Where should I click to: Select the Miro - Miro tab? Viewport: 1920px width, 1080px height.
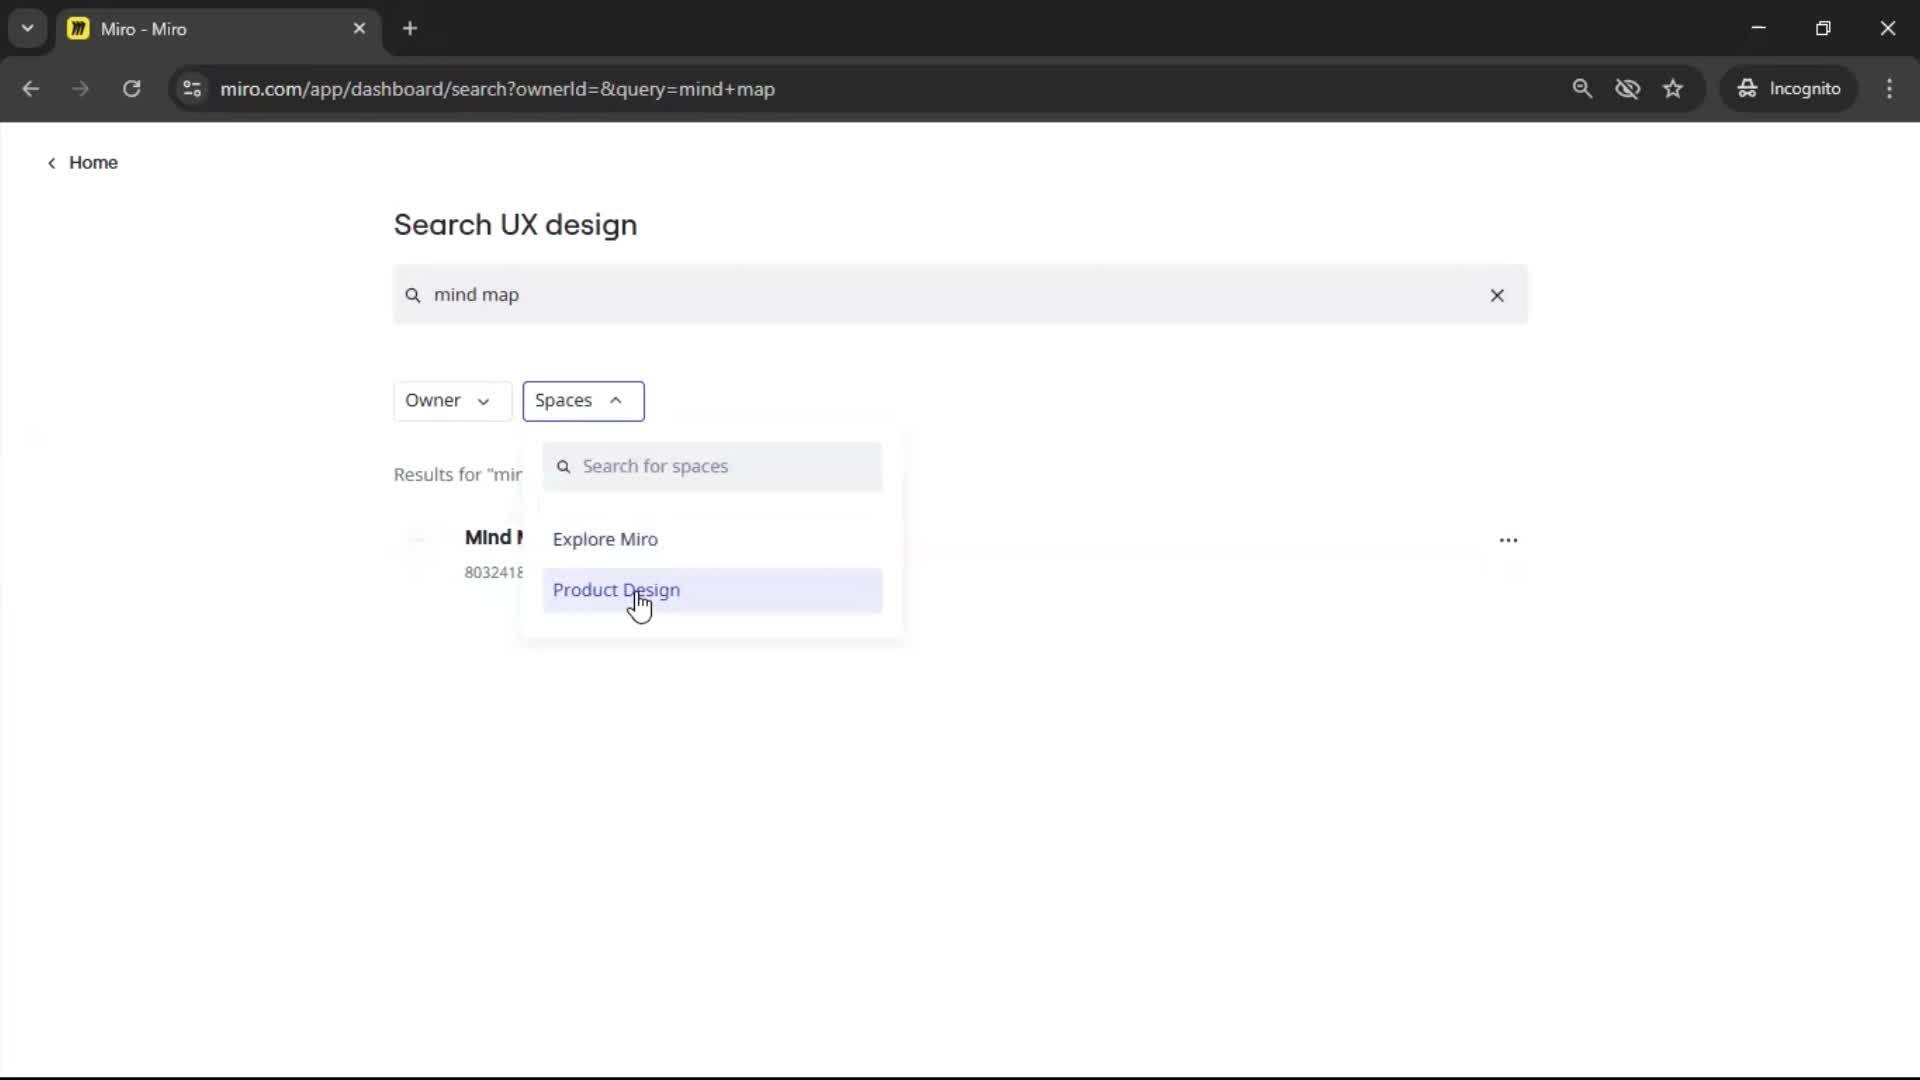[217, 29]
